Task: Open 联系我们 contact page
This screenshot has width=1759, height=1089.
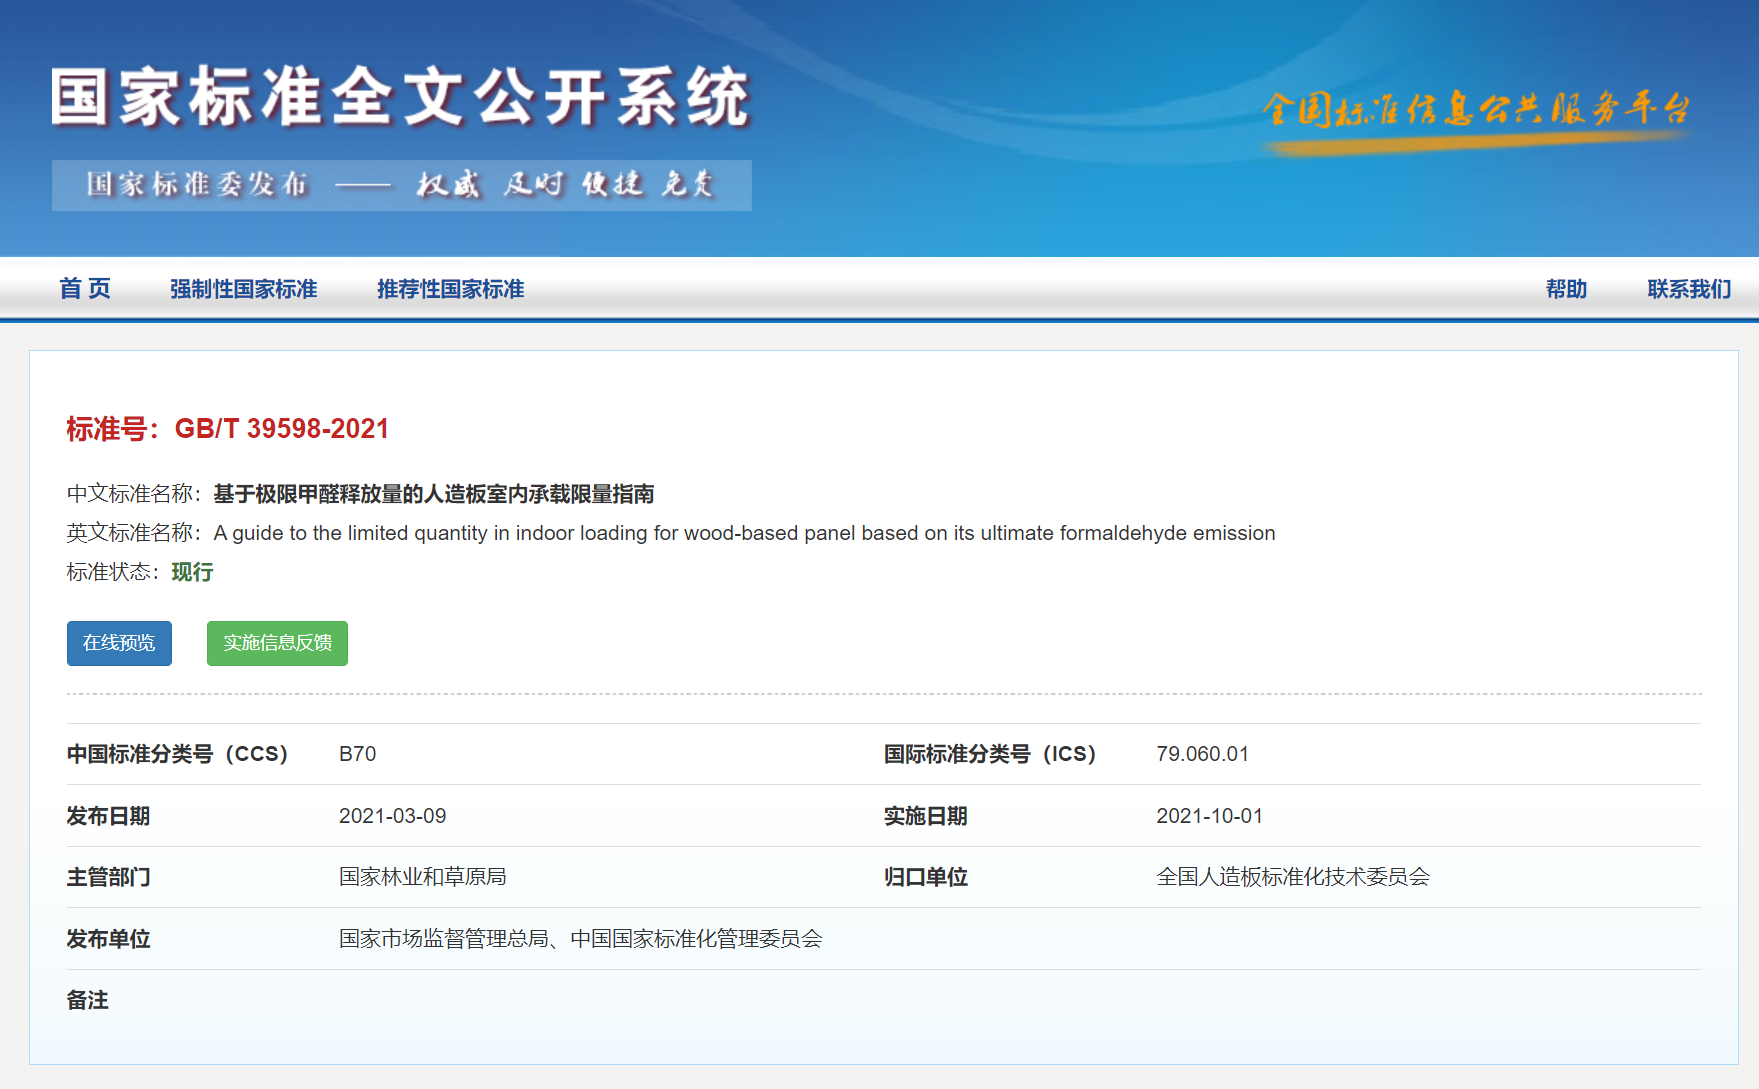Action: click(1689, 289)
